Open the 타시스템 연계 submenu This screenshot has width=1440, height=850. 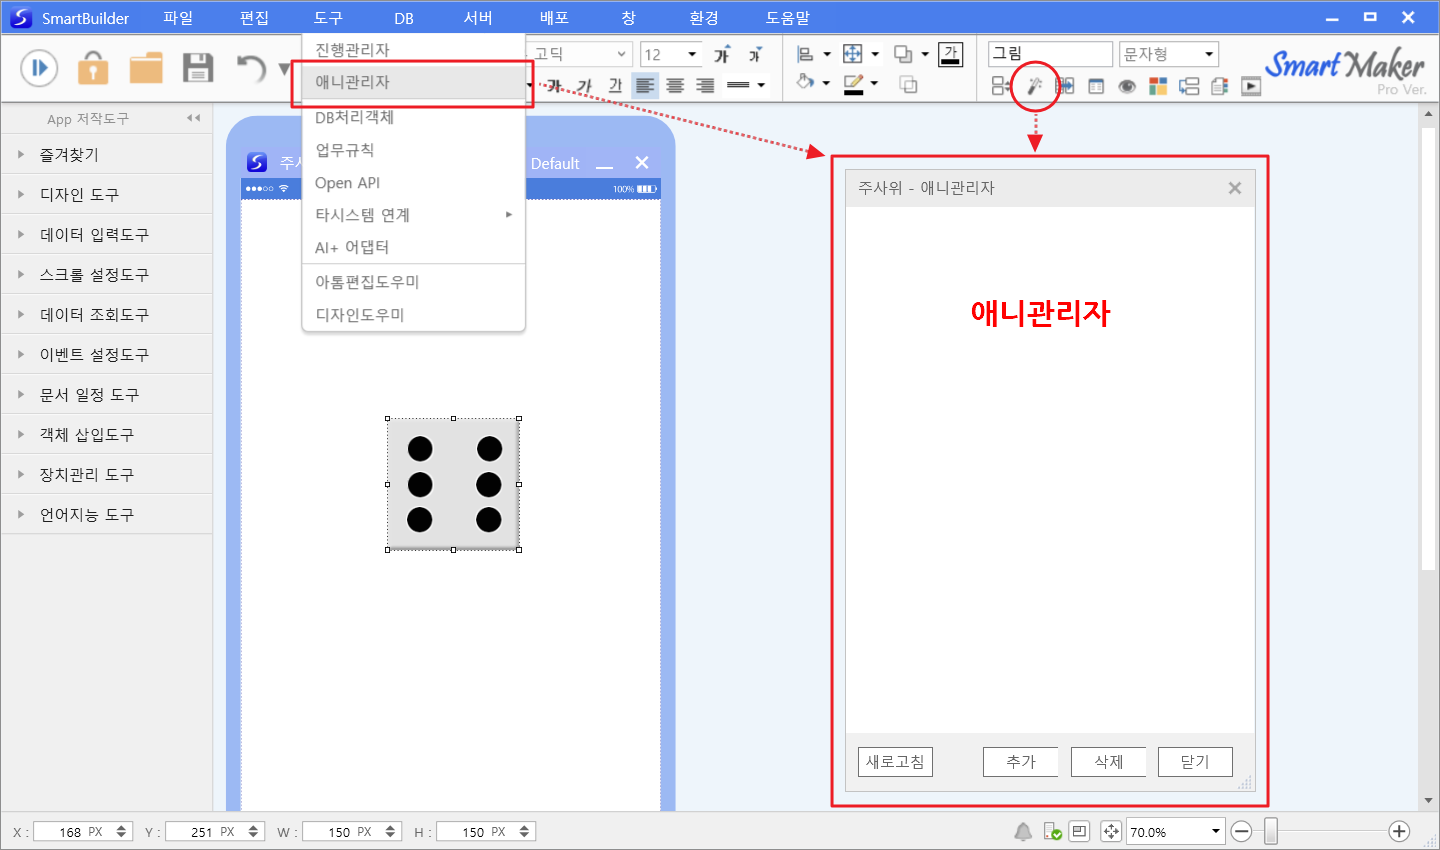[413, 215]
